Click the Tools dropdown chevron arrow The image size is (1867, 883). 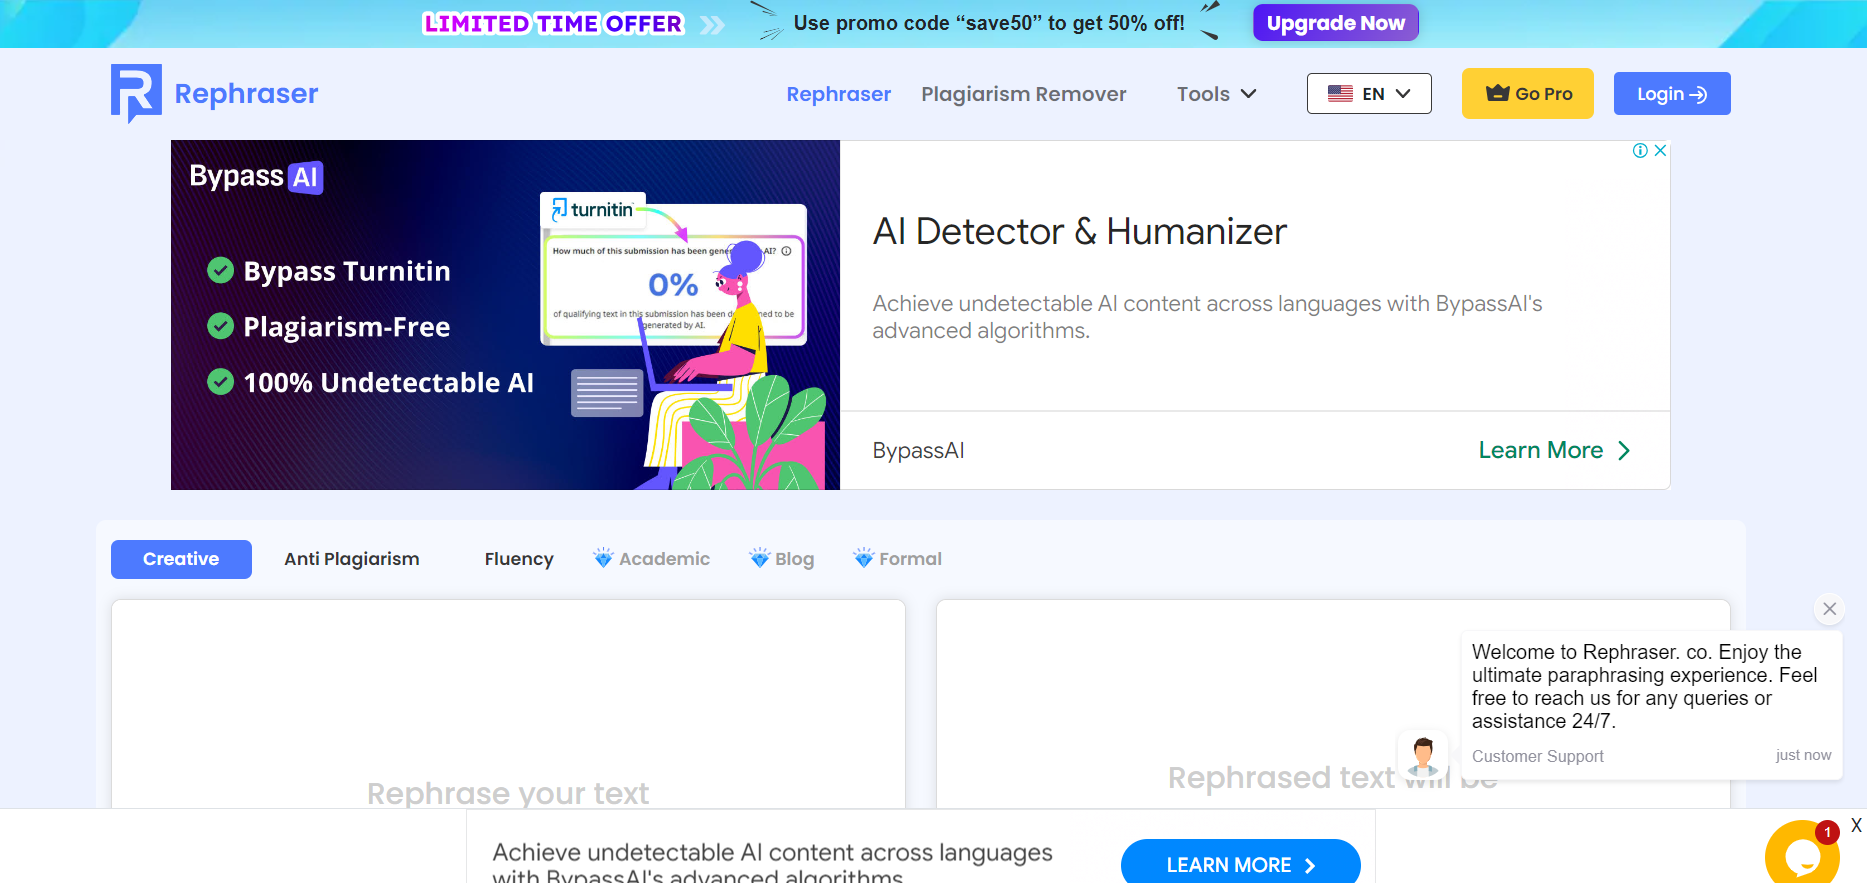tap(1248, 94)
